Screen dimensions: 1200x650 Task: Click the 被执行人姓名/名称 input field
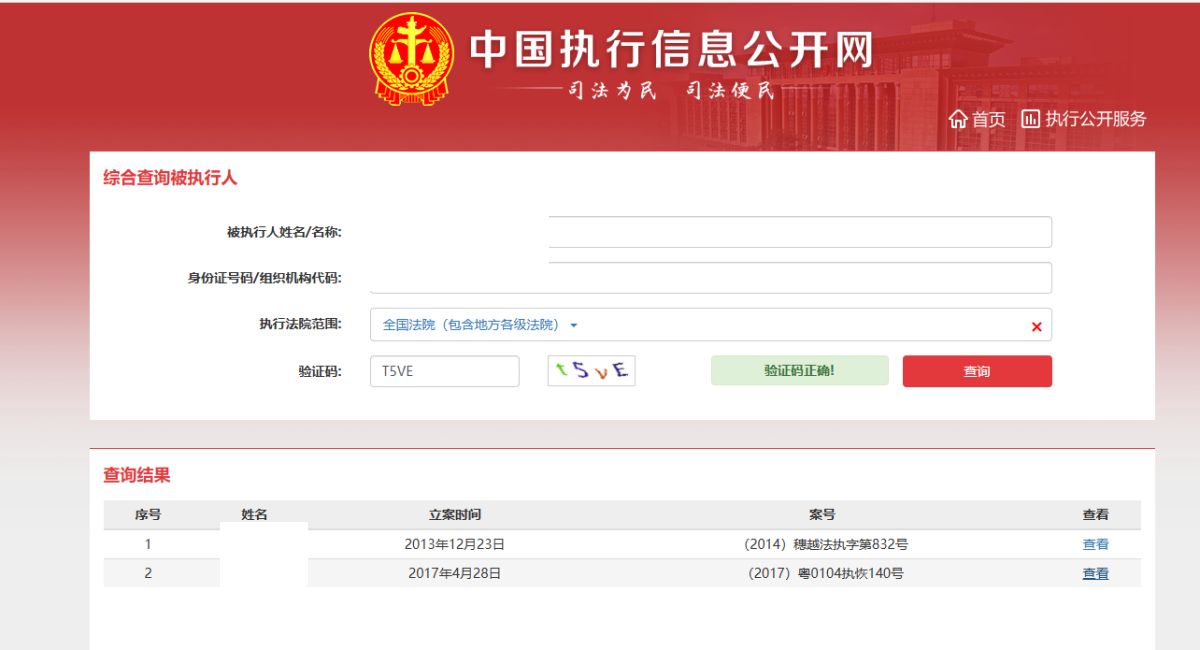(800, 232)
